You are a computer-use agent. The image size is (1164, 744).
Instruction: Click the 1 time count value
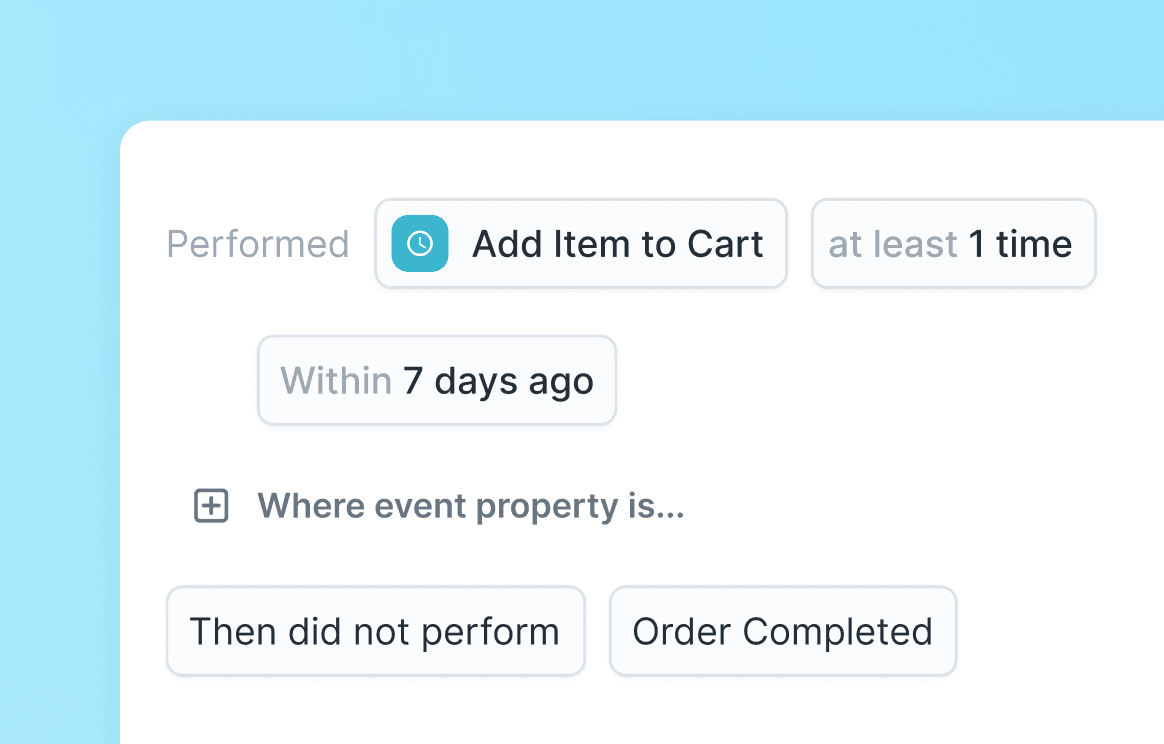click(1020, 244)
